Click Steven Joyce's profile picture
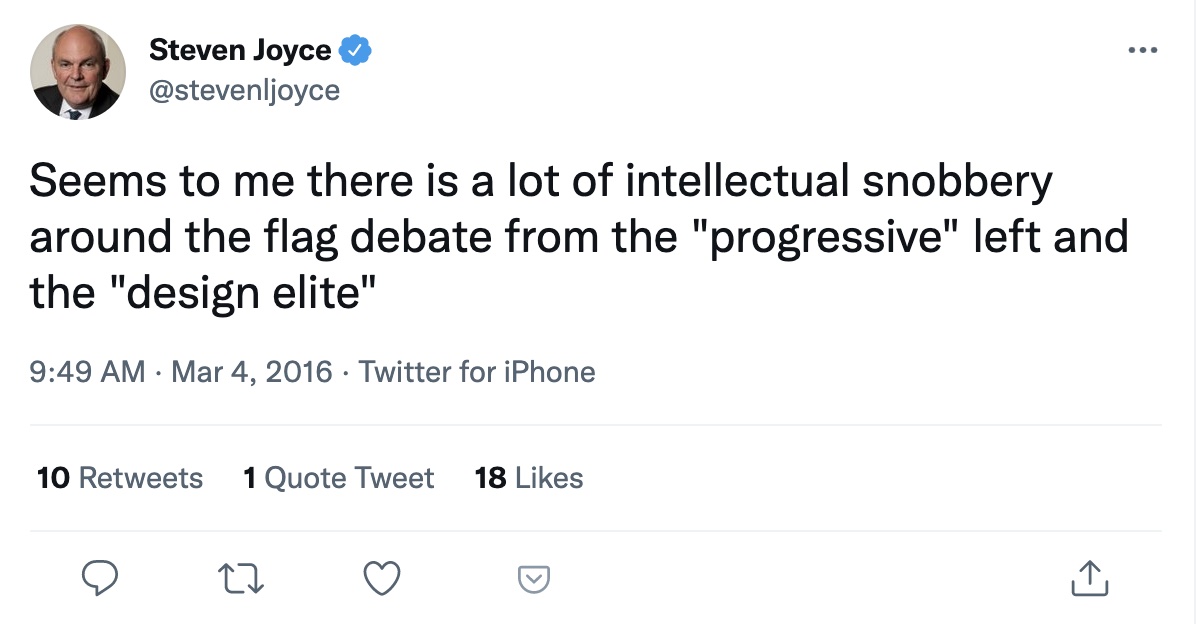The width and height of the screenshot is (1196, 624). click(78, 72)
